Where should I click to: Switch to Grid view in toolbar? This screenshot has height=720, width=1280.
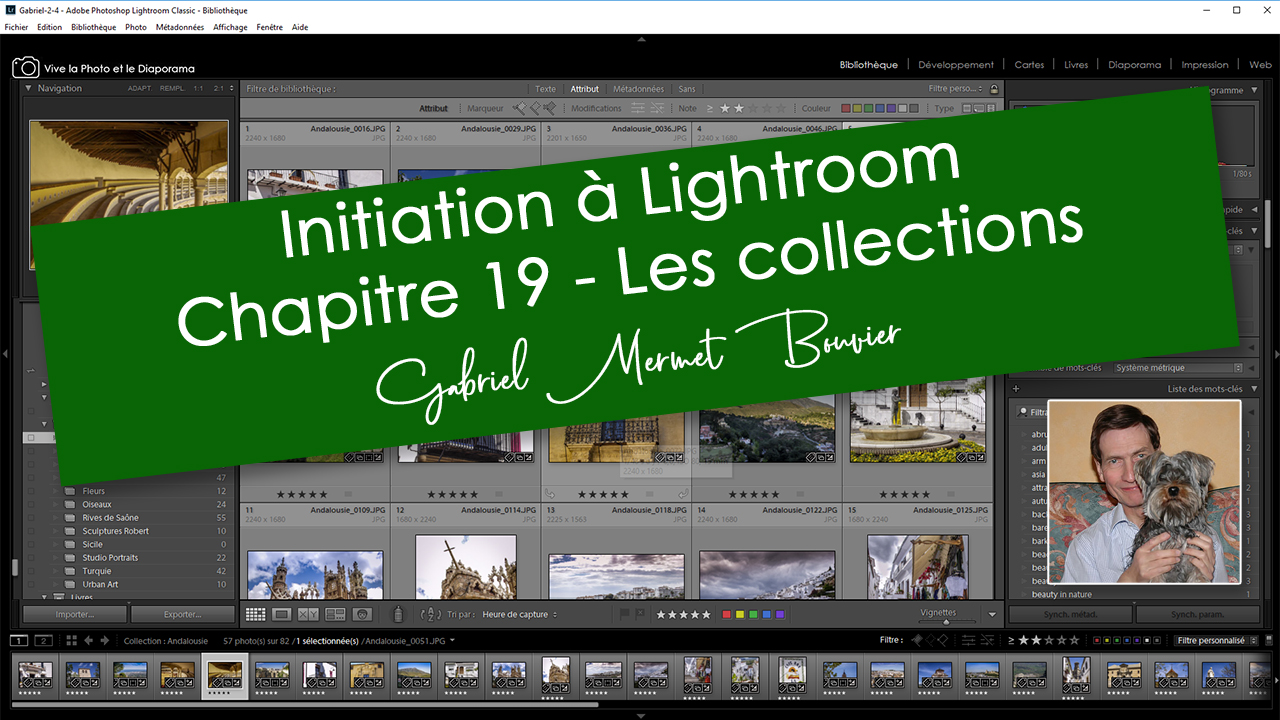[255, 615]
